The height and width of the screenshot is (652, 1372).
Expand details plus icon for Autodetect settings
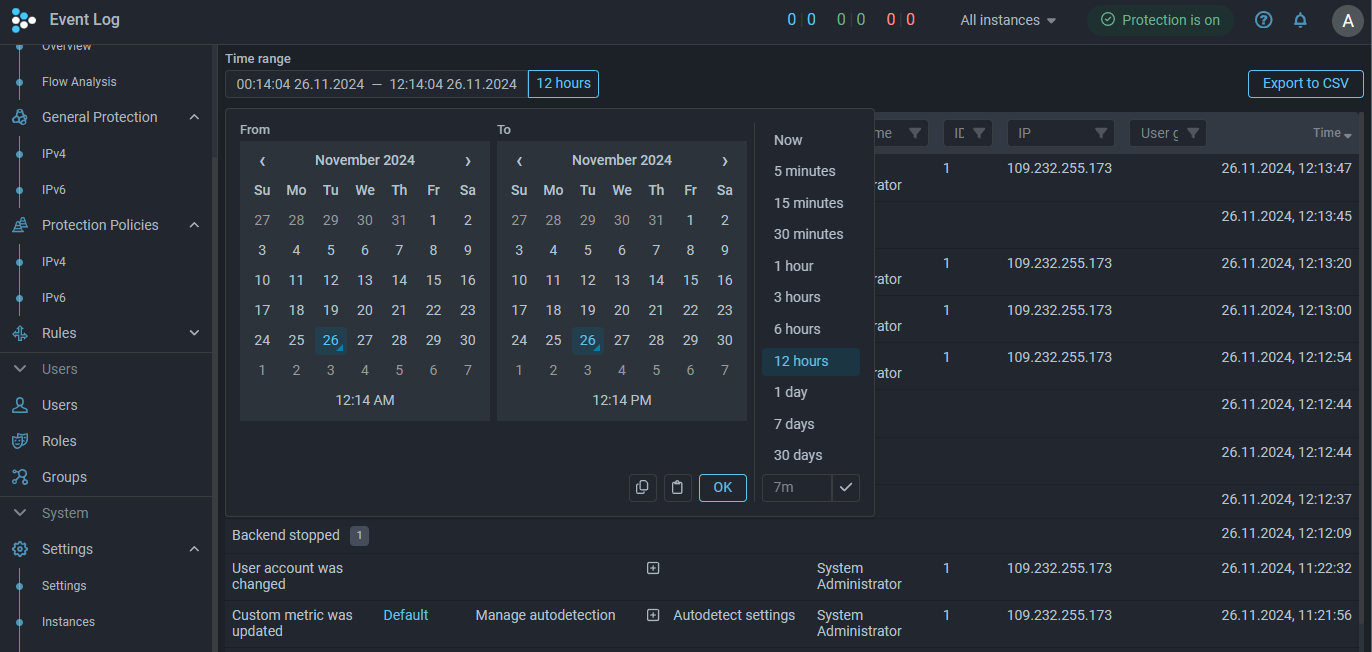pos(653,615)
